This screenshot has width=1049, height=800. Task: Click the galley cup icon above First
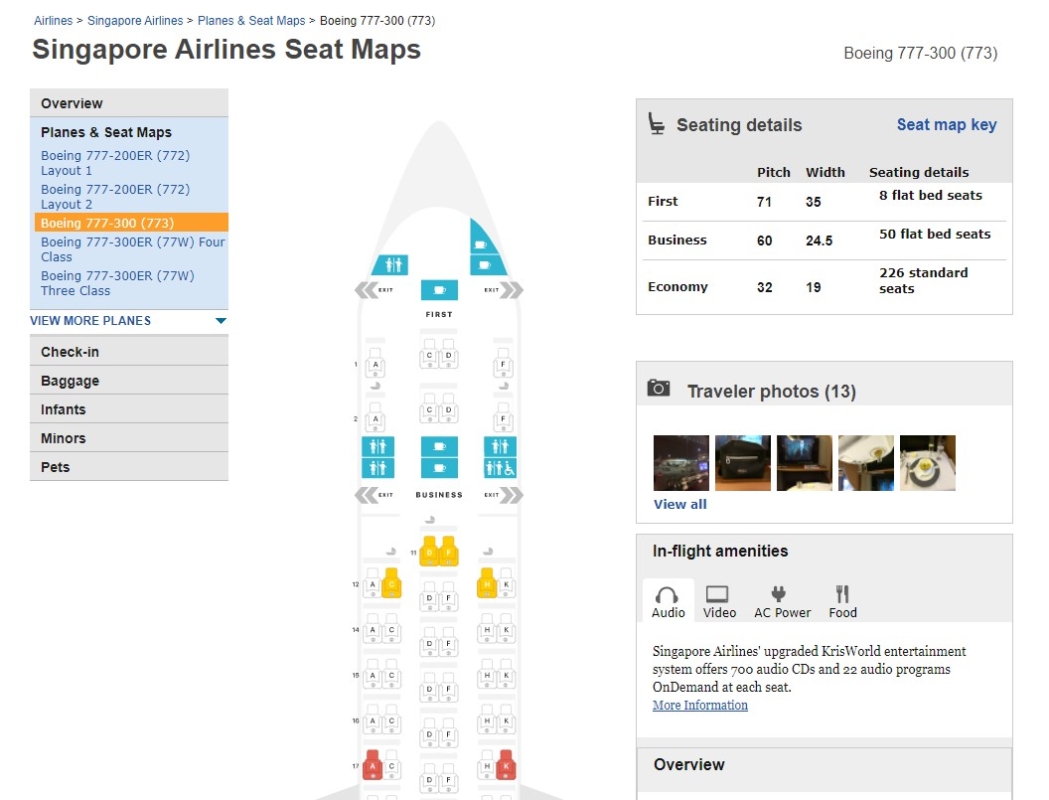(439, 290)
